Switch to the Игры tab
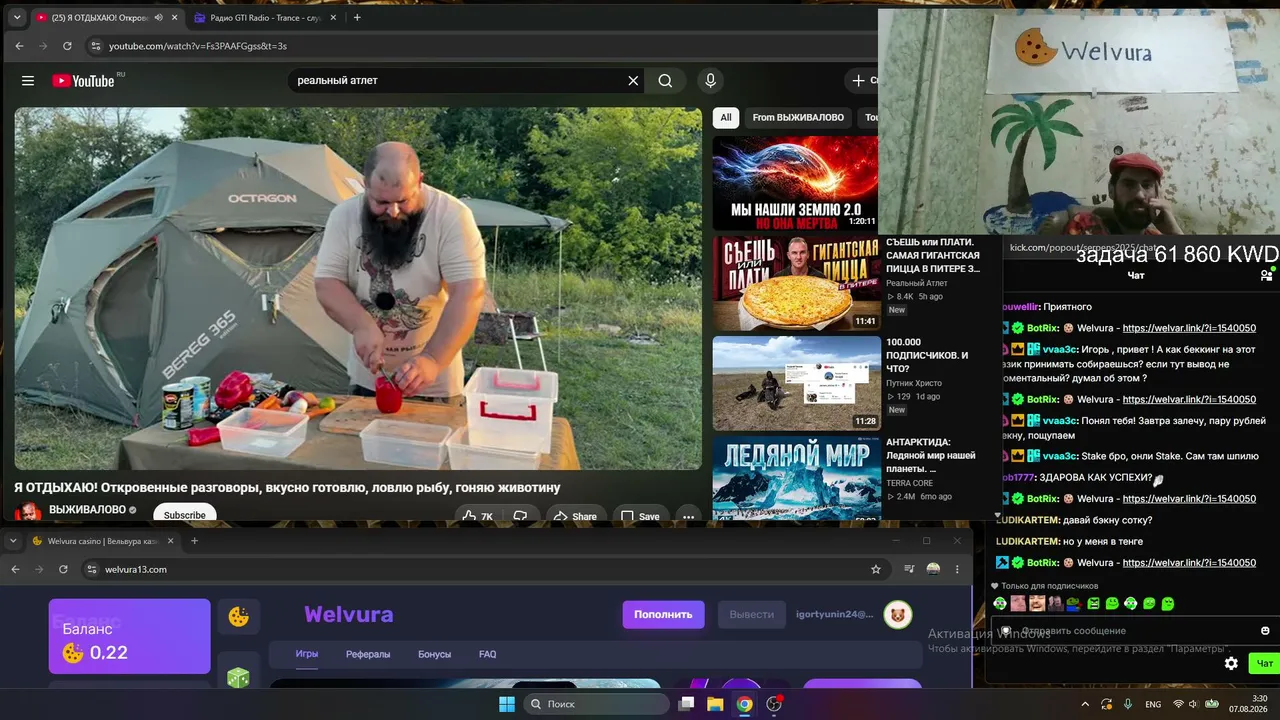Screen dimensions: 1280x720 coord(307,654)
